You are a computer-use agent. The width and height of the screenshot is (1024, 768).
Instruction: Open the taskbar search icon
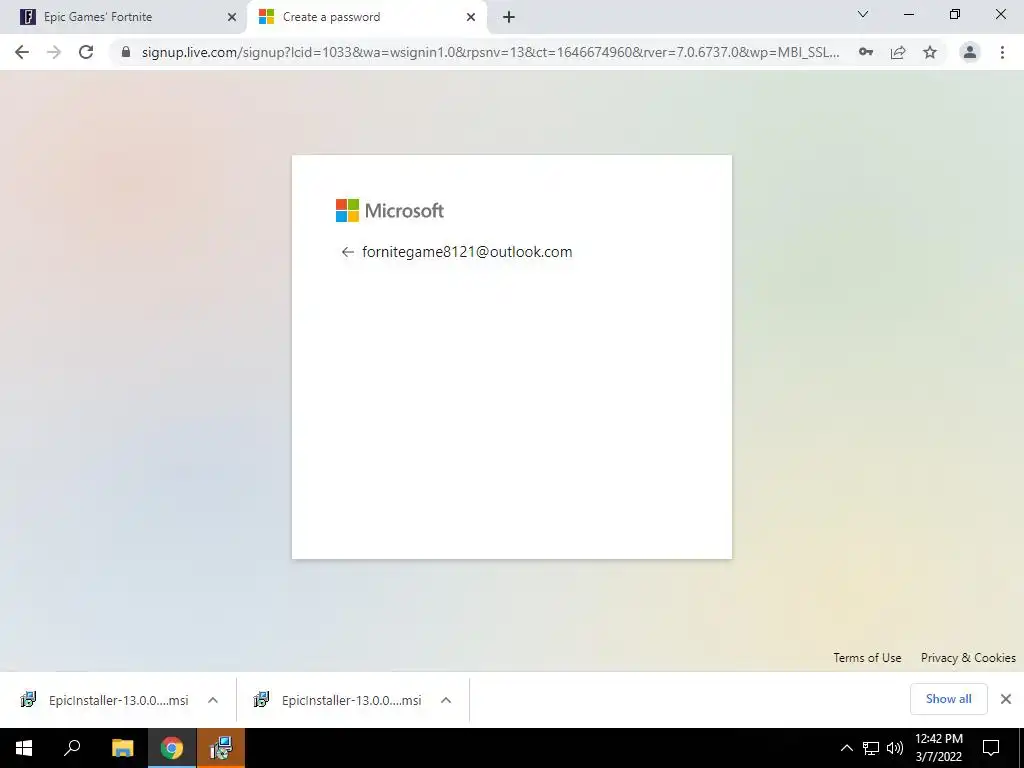72,748
